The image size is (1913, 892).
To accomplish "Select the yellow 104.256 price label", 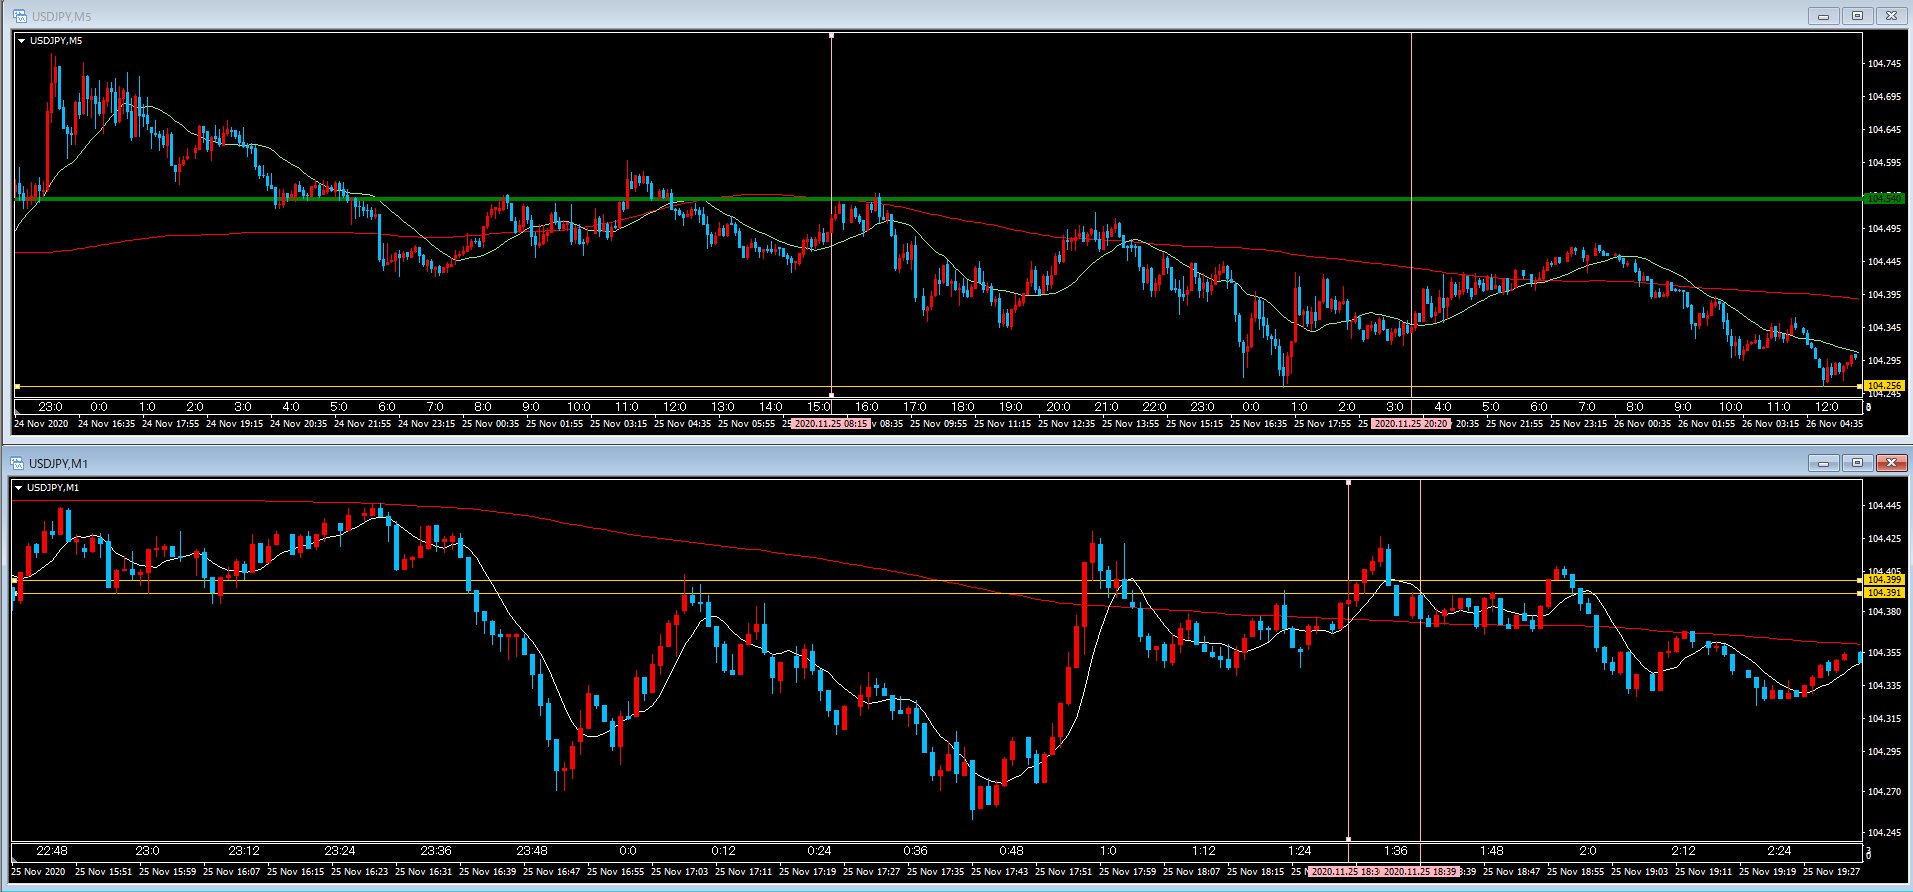I will (1884, 386).
